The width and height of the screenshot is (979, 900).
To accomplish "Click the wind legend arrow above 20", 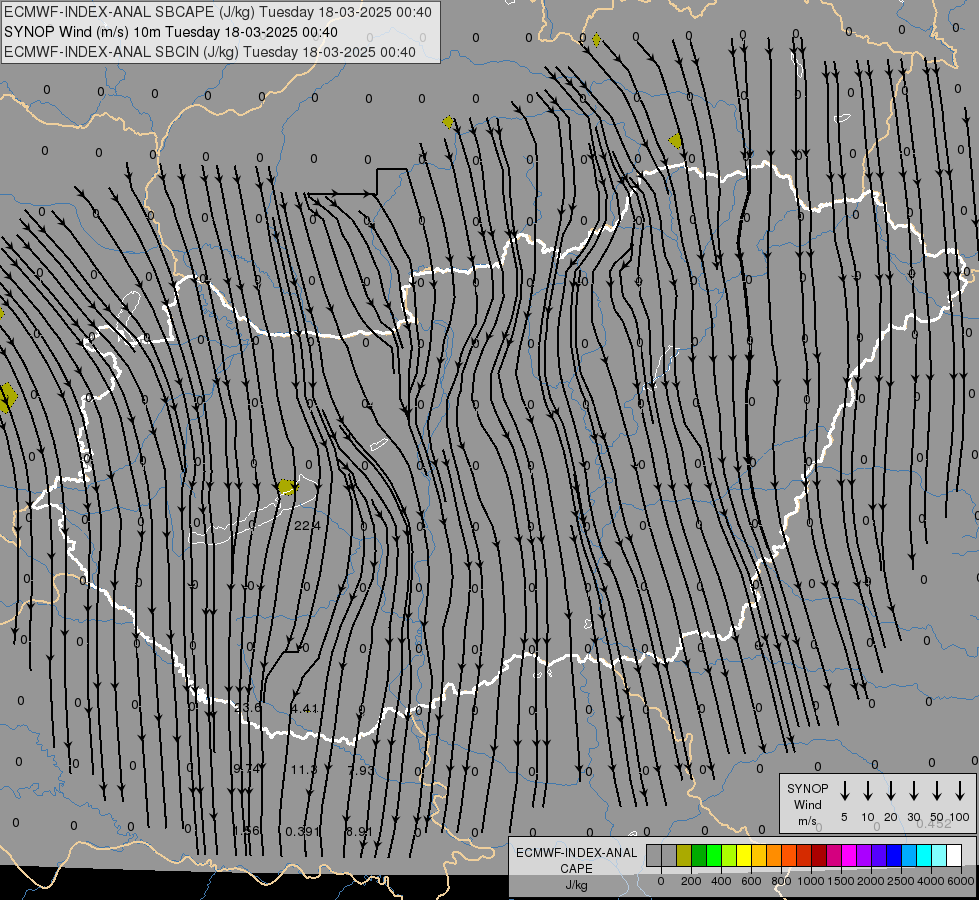I will coord(890,790).
